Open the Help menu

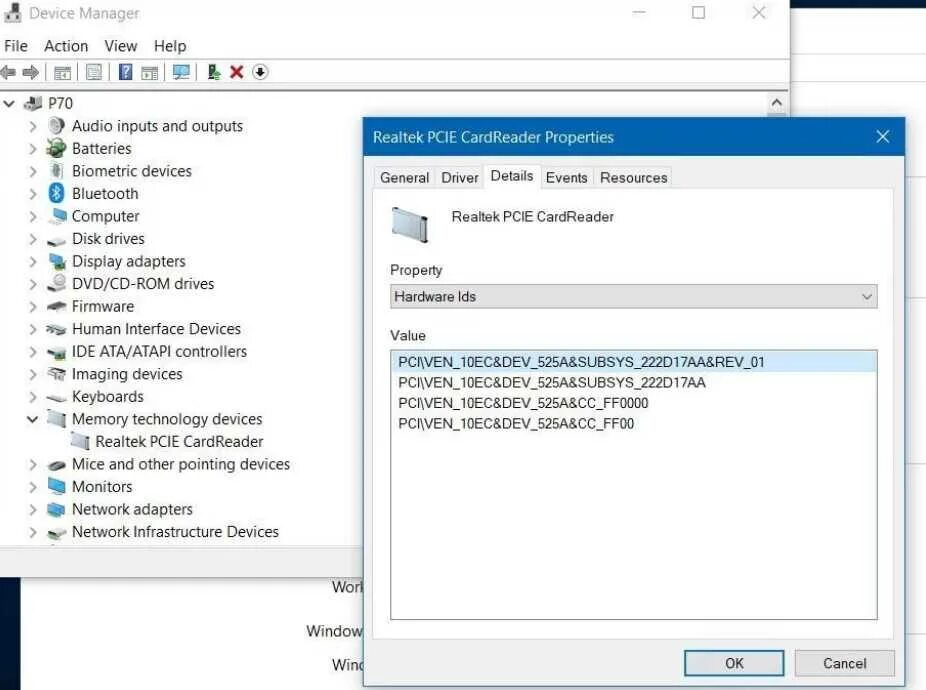coord(170,46)
